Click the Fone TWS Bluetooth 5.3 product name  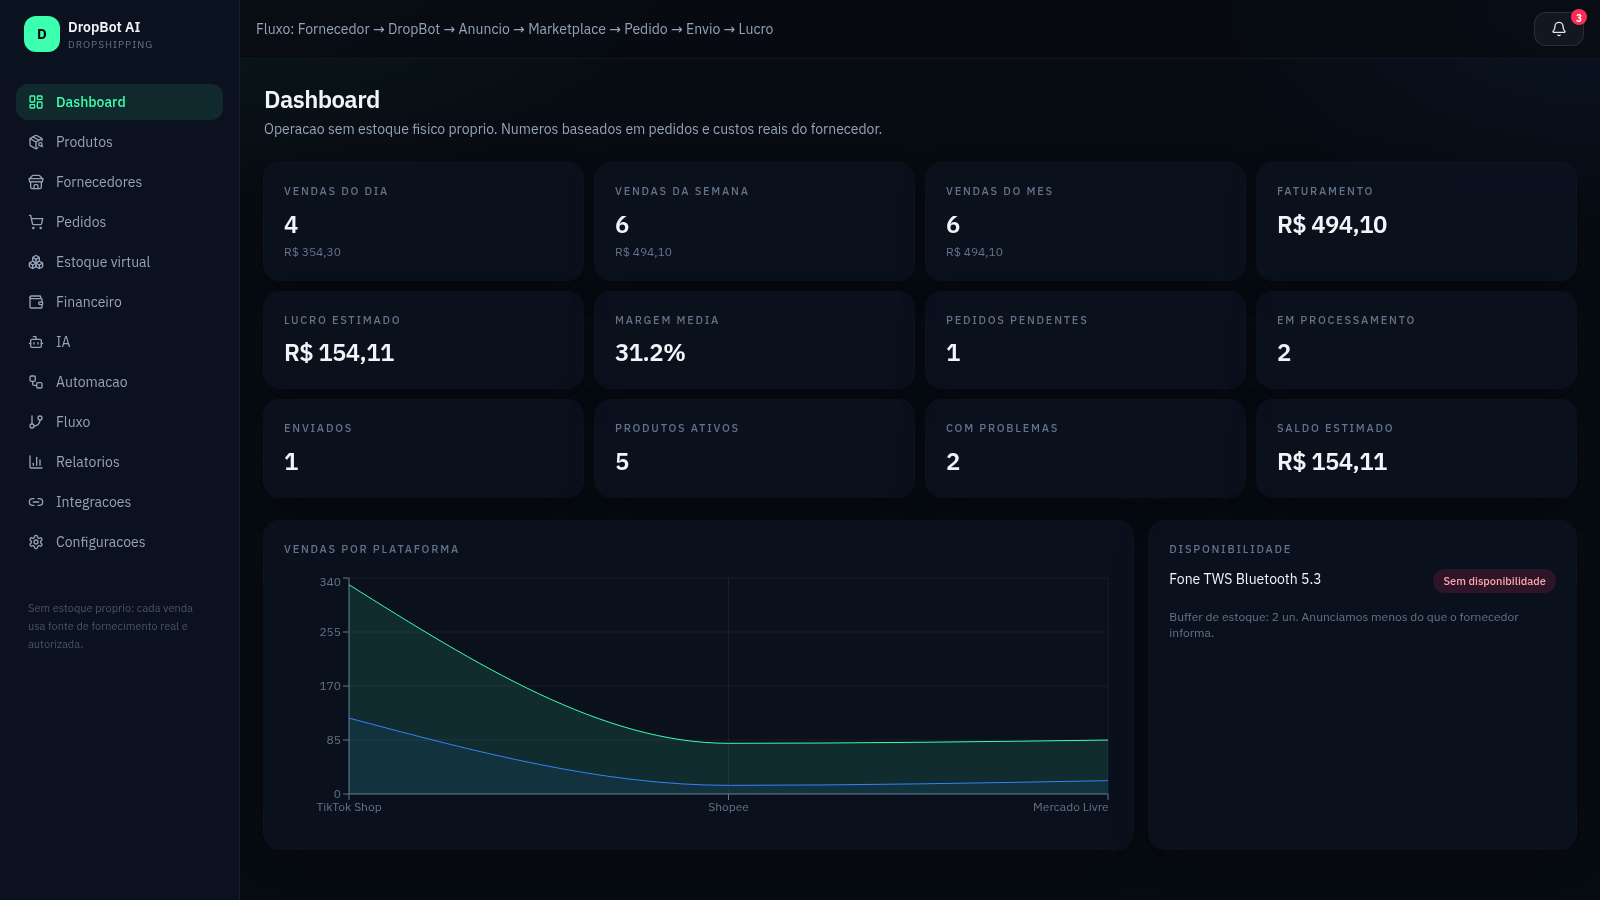[x=1245, y=579]
